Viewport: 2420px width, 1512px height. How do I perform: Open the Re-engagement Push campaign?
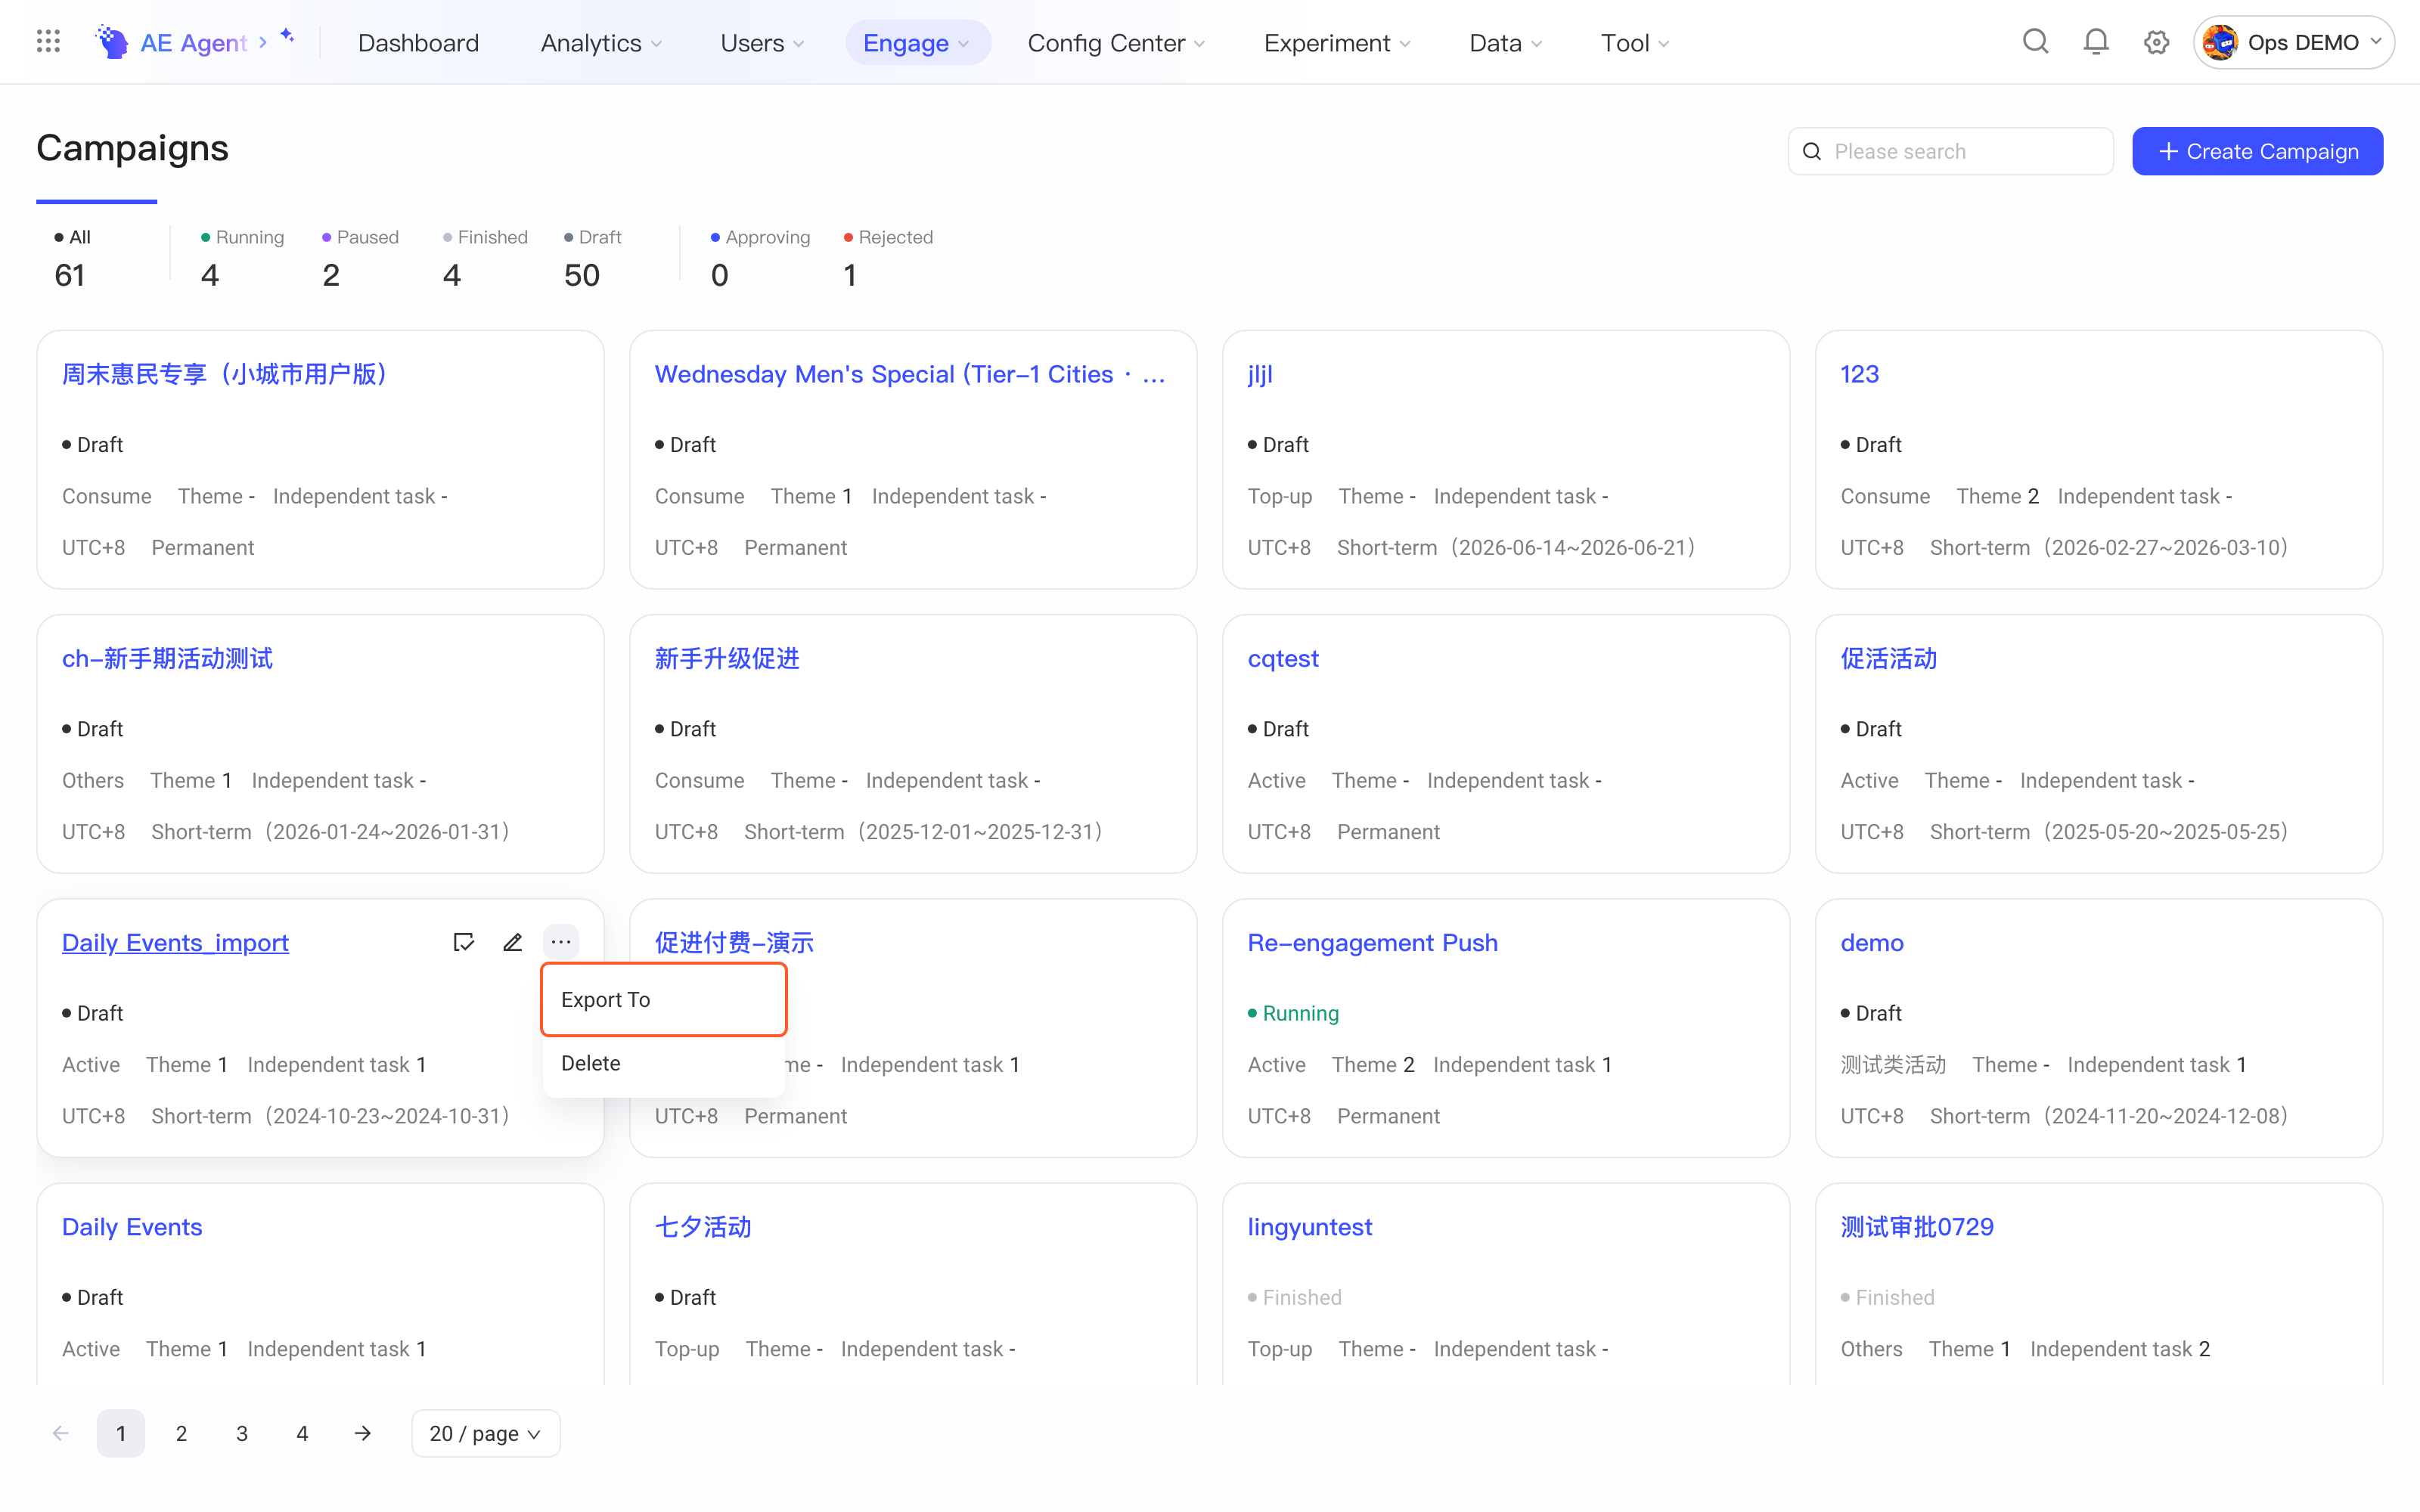(1372, 942)
